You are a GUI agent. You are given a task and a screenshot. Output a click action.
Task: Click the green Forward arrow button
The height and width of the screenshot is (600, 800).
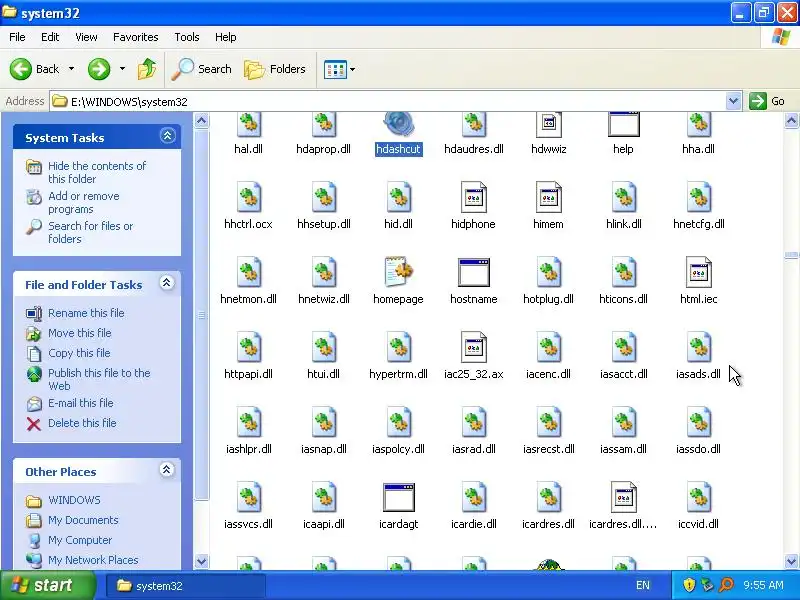tap(98, 69)
